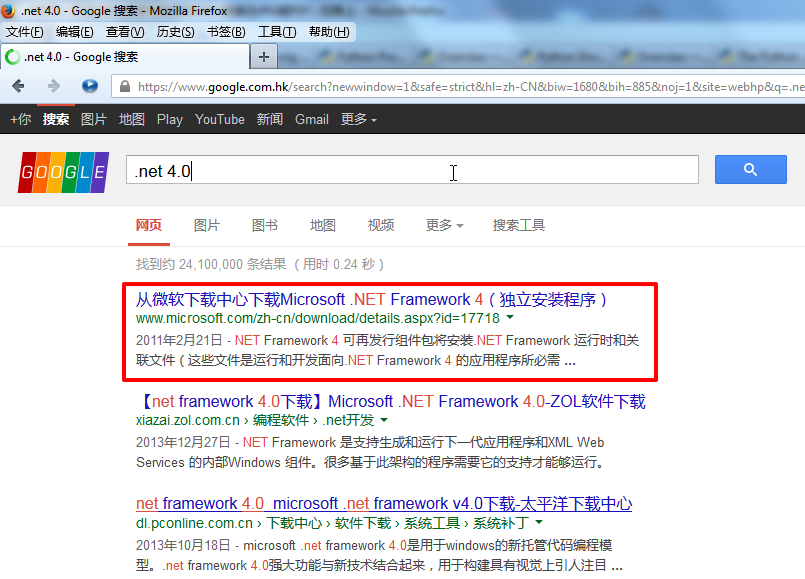The image size is (805, 579).
Task: Expand arrow next to microsoft.com URL
Action: pyautogui.click(x=510, y=317)
